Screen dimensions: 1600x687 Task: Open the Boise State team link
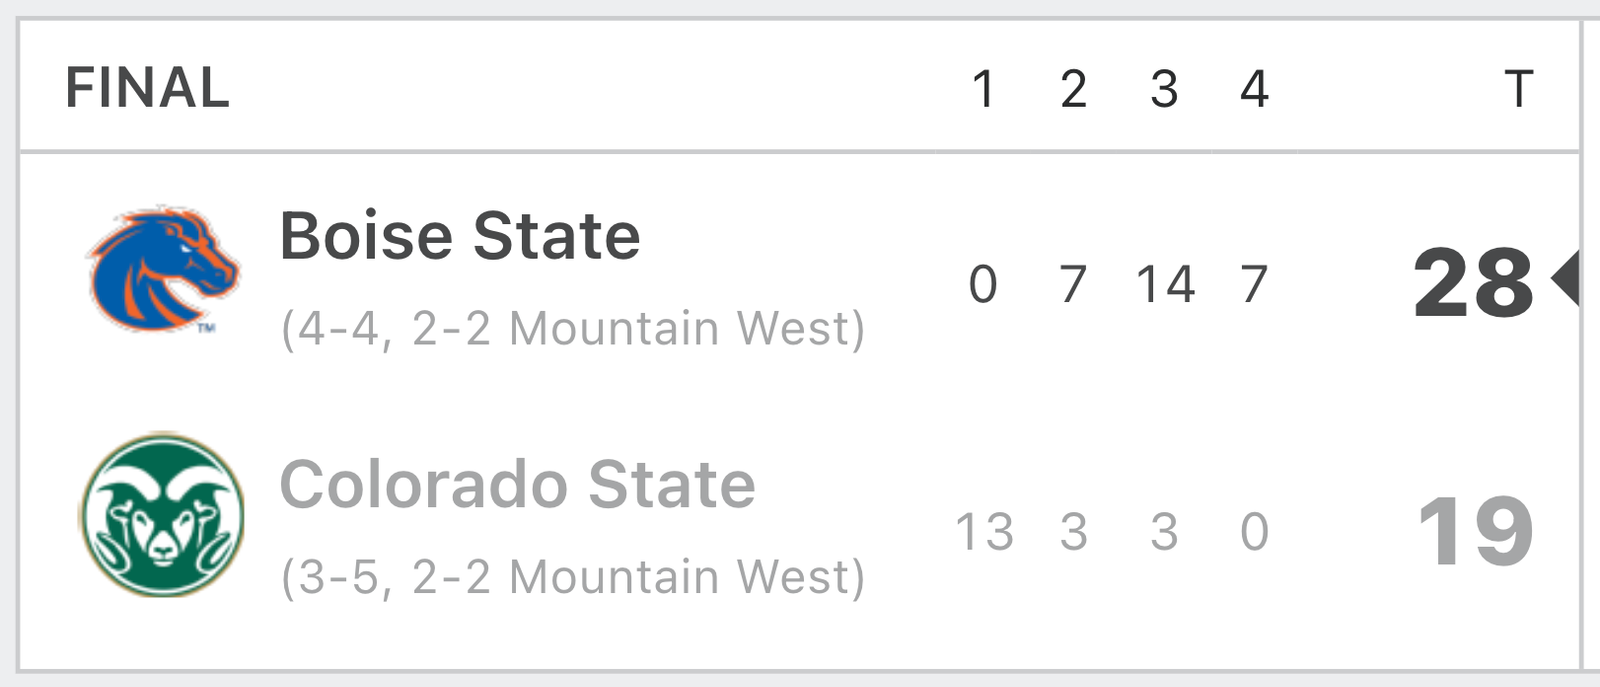tap(460, 237)
